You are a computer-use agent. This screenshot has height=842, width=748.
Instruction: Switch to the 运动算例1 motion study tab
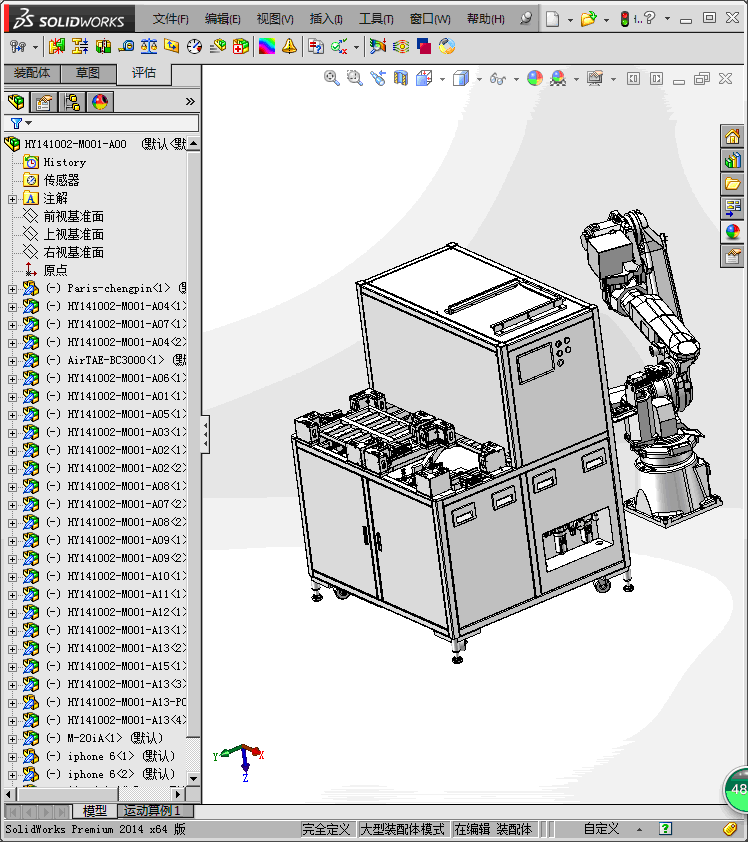[x=152, y=811]
